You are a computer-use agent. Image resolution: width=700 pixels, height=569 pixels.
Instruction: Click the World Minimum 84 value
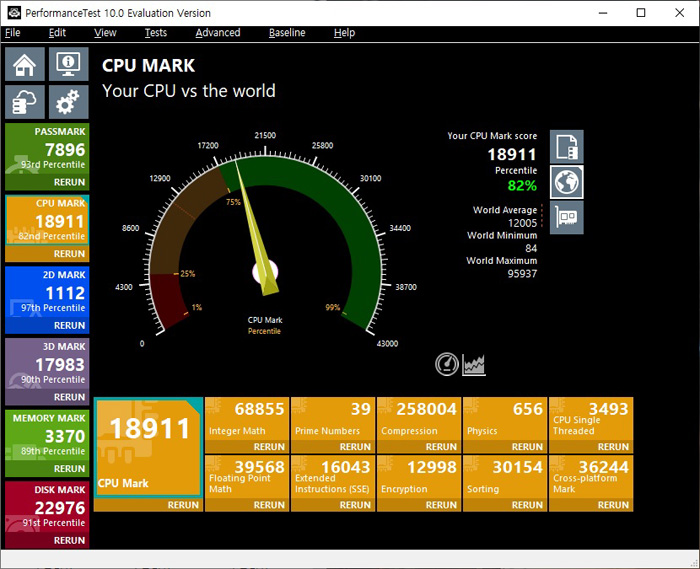click(531, 248)
